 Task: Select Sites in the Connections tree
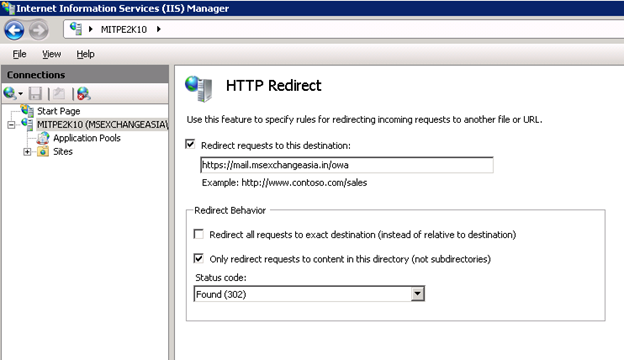63,152
